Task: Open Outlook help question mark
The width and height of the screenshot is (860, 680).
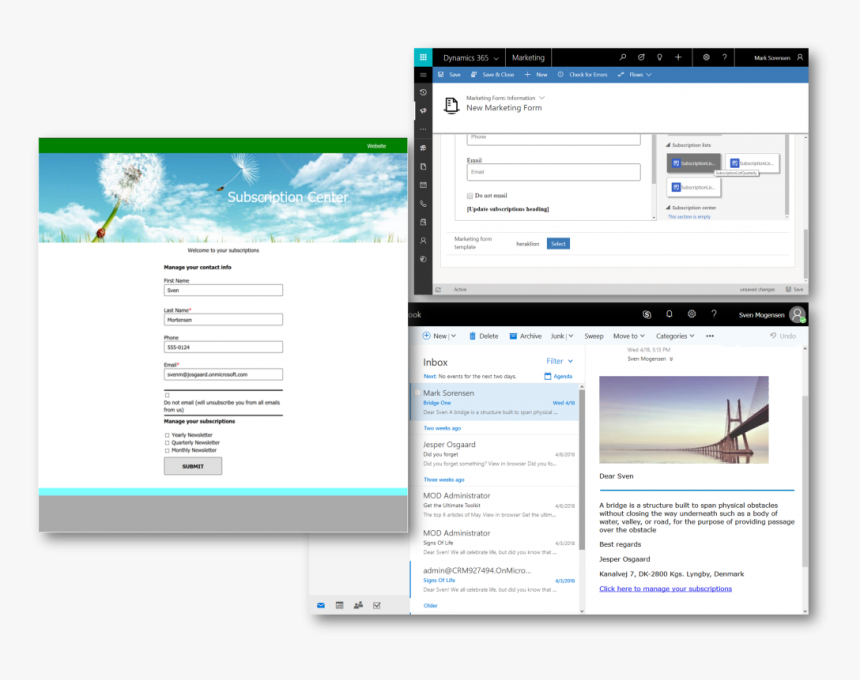Action: click(x=714, y=314)
